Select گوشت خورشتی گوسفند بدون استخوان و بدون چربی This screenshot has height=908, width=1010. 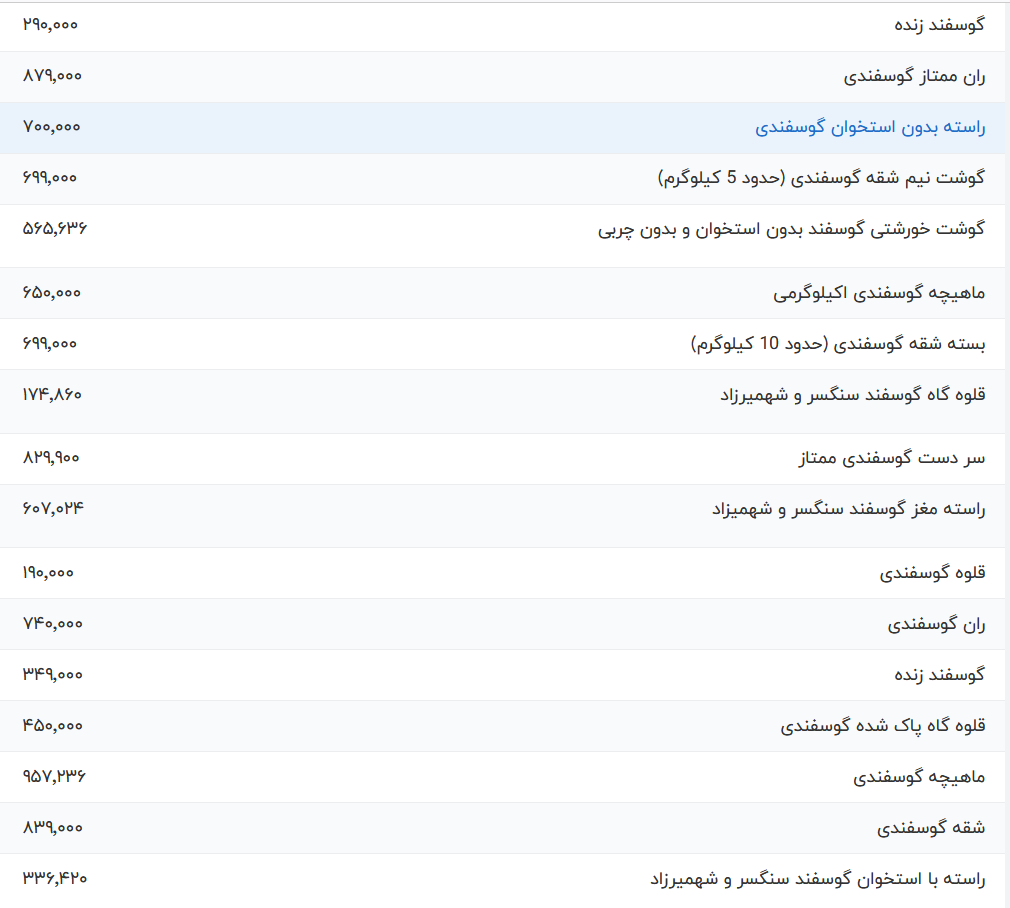pyautogui.click(x=791, y=229)
